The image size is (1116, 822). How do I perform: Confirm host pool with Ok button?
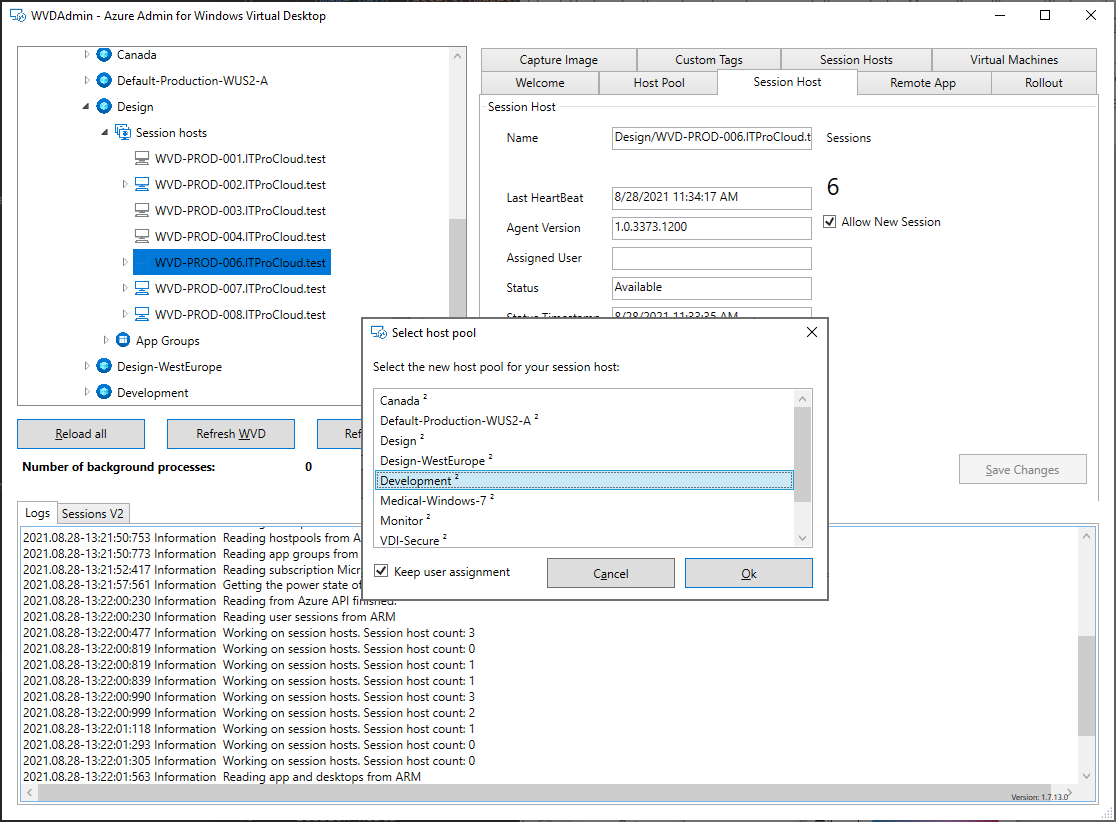tap(749, 573)
